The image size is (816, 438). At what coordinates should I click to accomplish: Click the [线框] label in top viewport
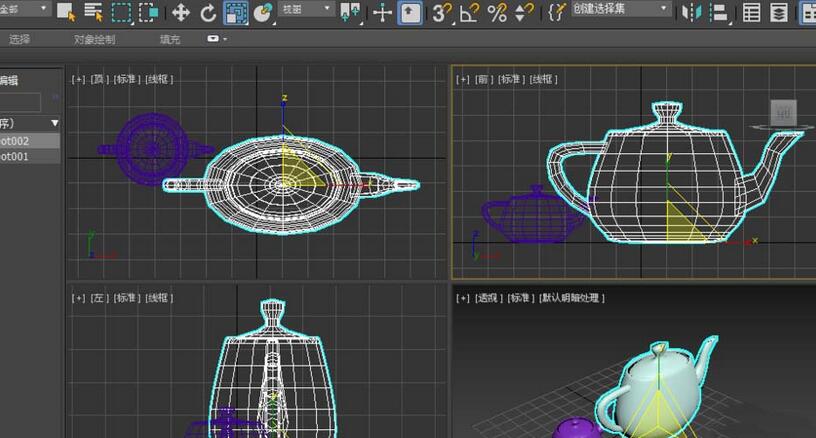(158, 79)
